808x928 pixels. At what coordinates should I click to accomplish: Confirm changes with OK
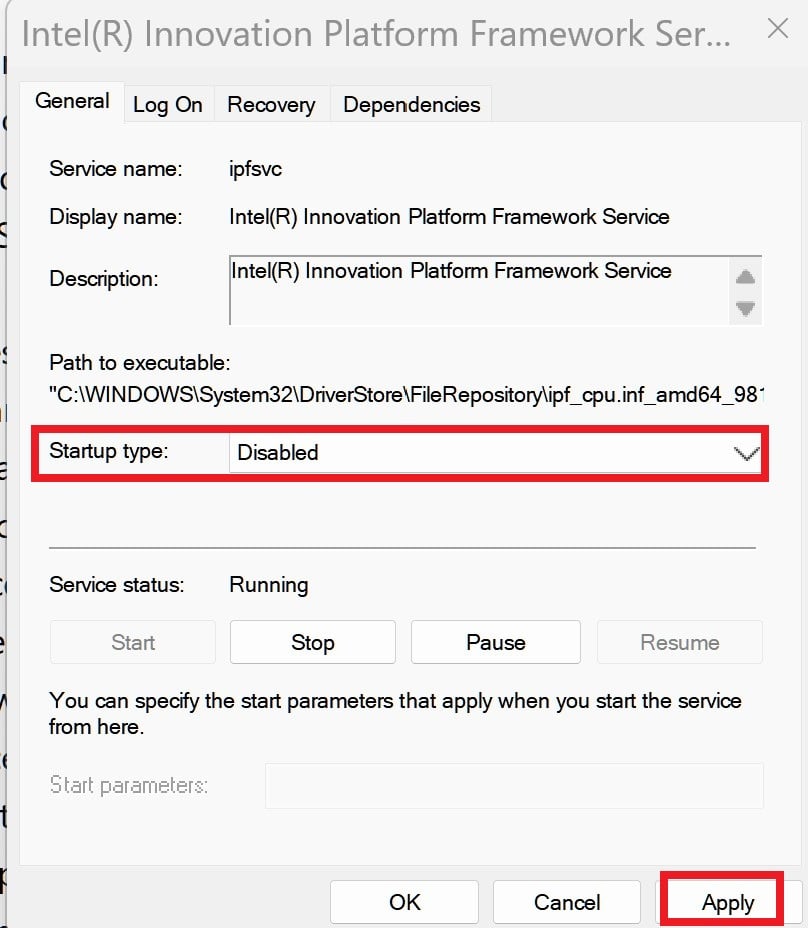coord(405,903)
